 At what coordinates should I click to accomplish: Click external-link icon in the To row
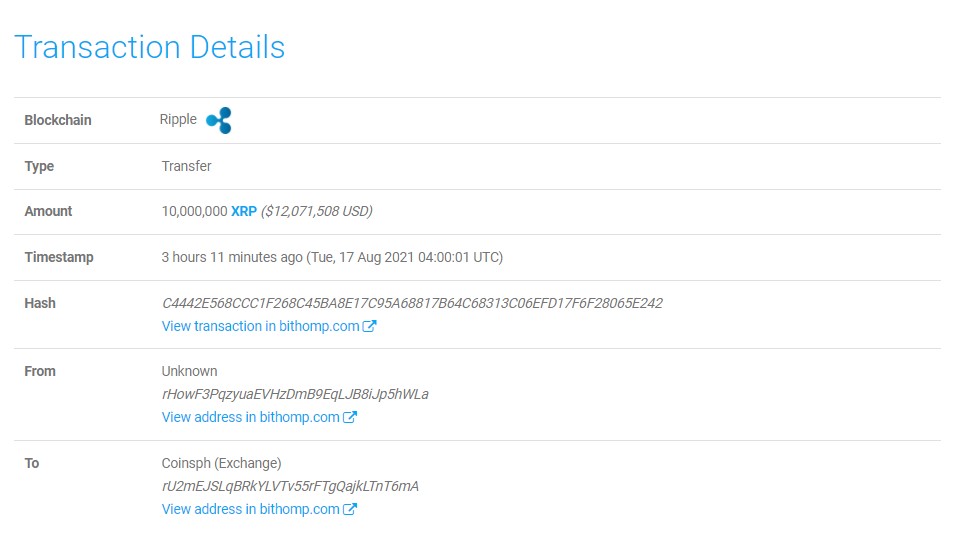click(x=350, y=509)
